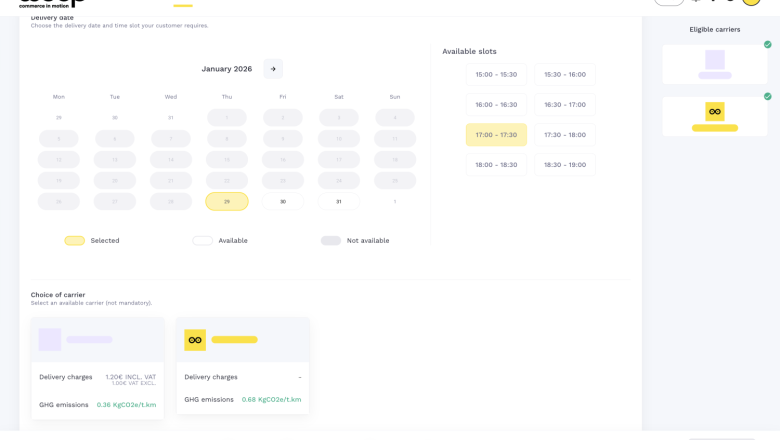
Task: Select the 15:00 - 15:30 time slot
Action: point(496,75)
